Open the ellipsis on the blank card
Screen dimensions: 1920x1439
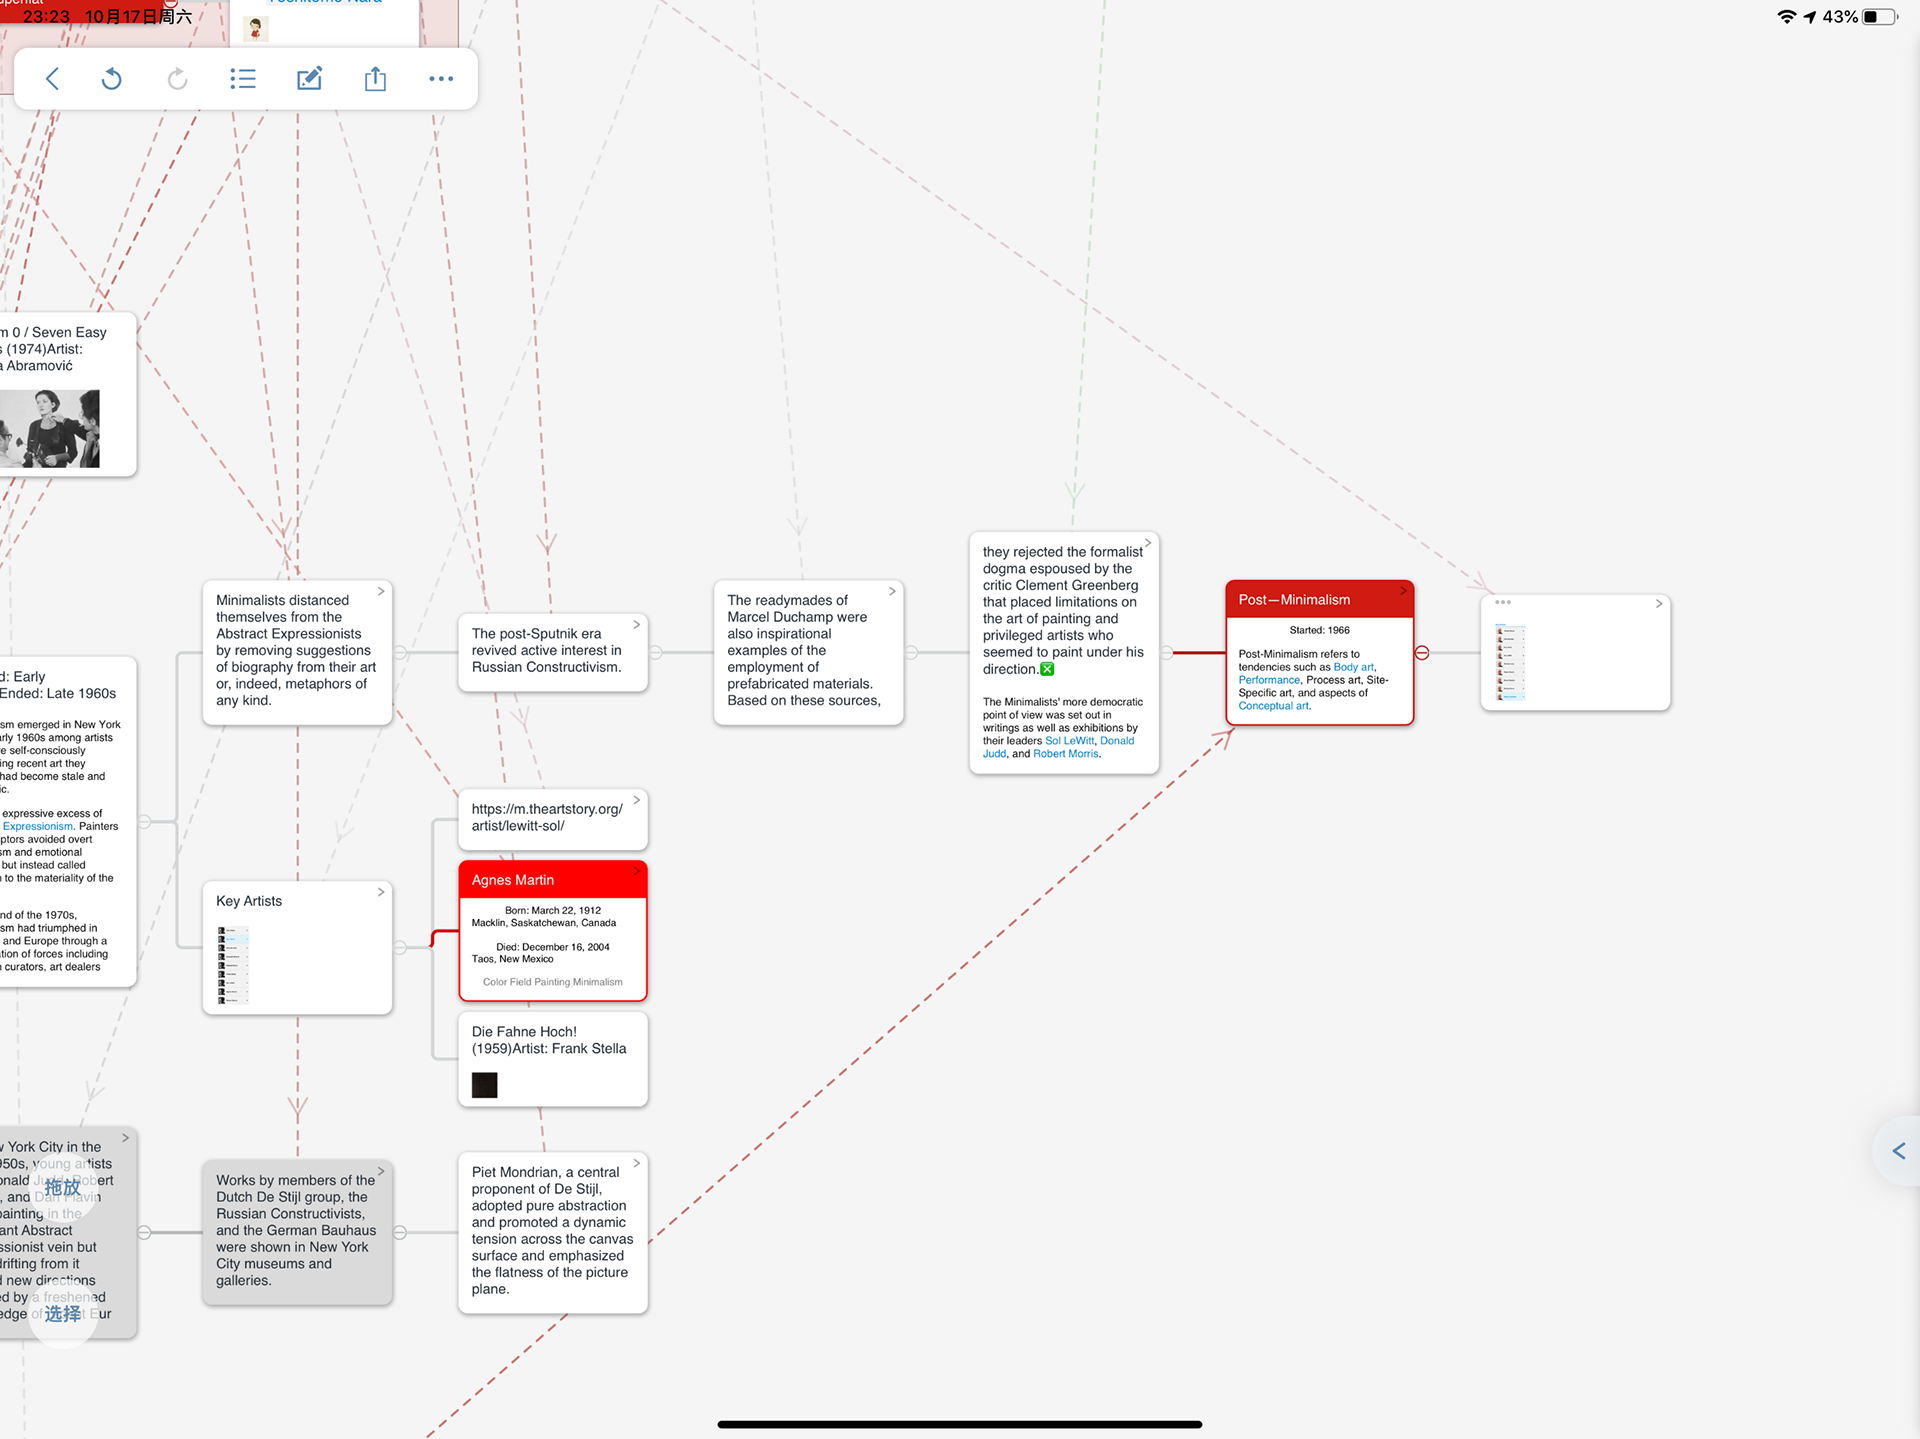pos(1503,602)
